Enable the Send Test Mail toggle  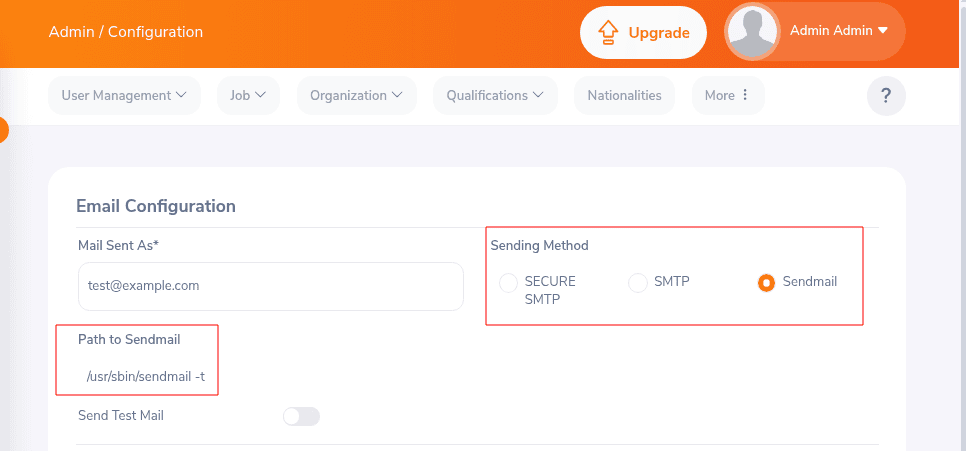click(301, 416)
